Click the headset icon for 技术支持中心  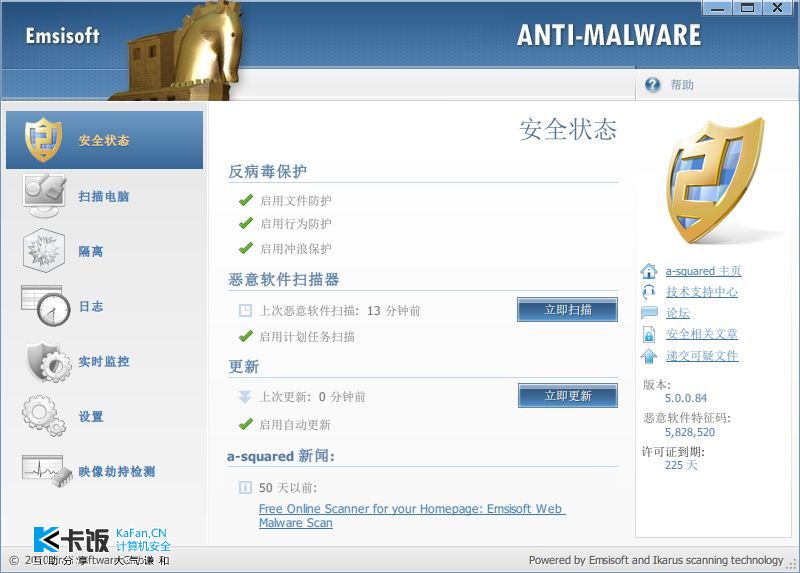pyautogui.click(x=649, y=292)
